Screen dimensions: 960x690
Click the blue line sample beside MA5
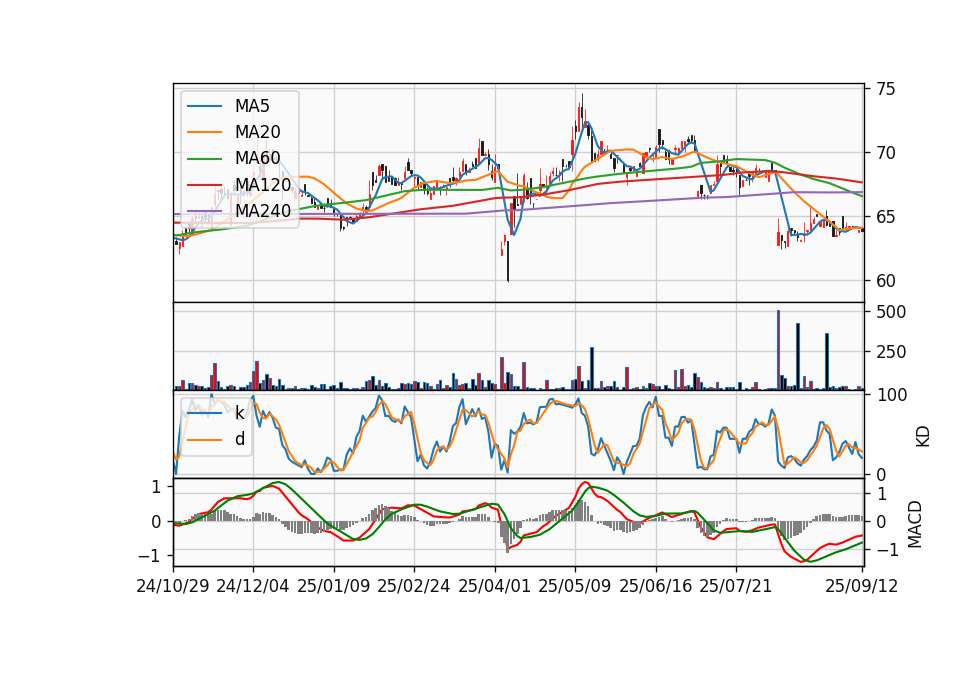[x=204, y=107]
